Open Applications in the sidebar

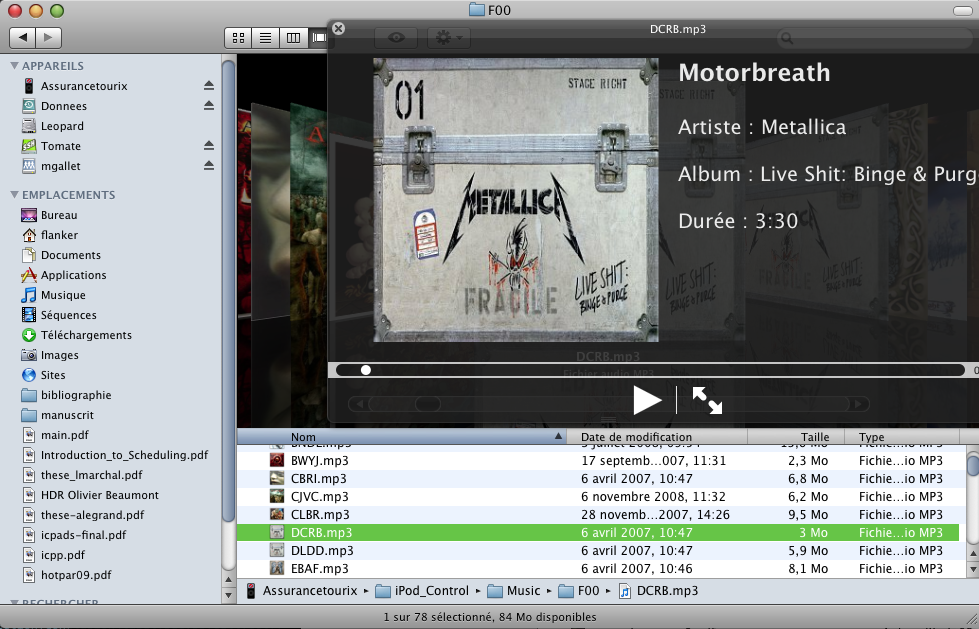click(73, 275)
